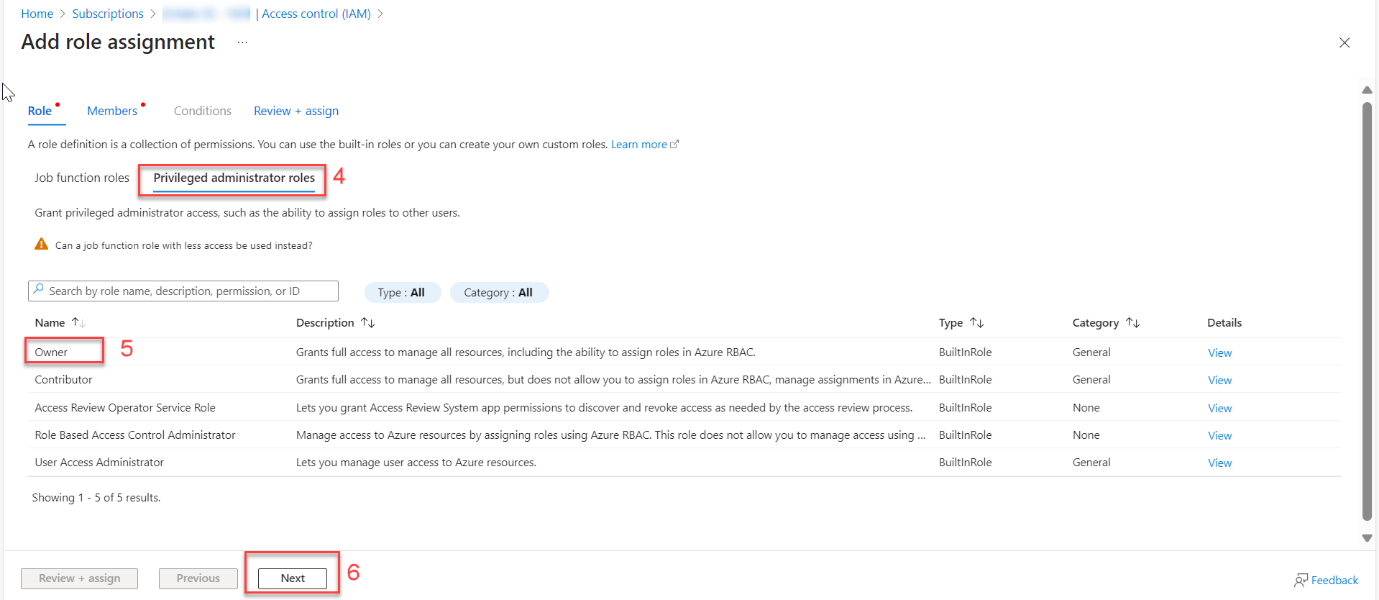Select Job function roles tab
The image size is (1379, 600).
(x=82, y=178)
